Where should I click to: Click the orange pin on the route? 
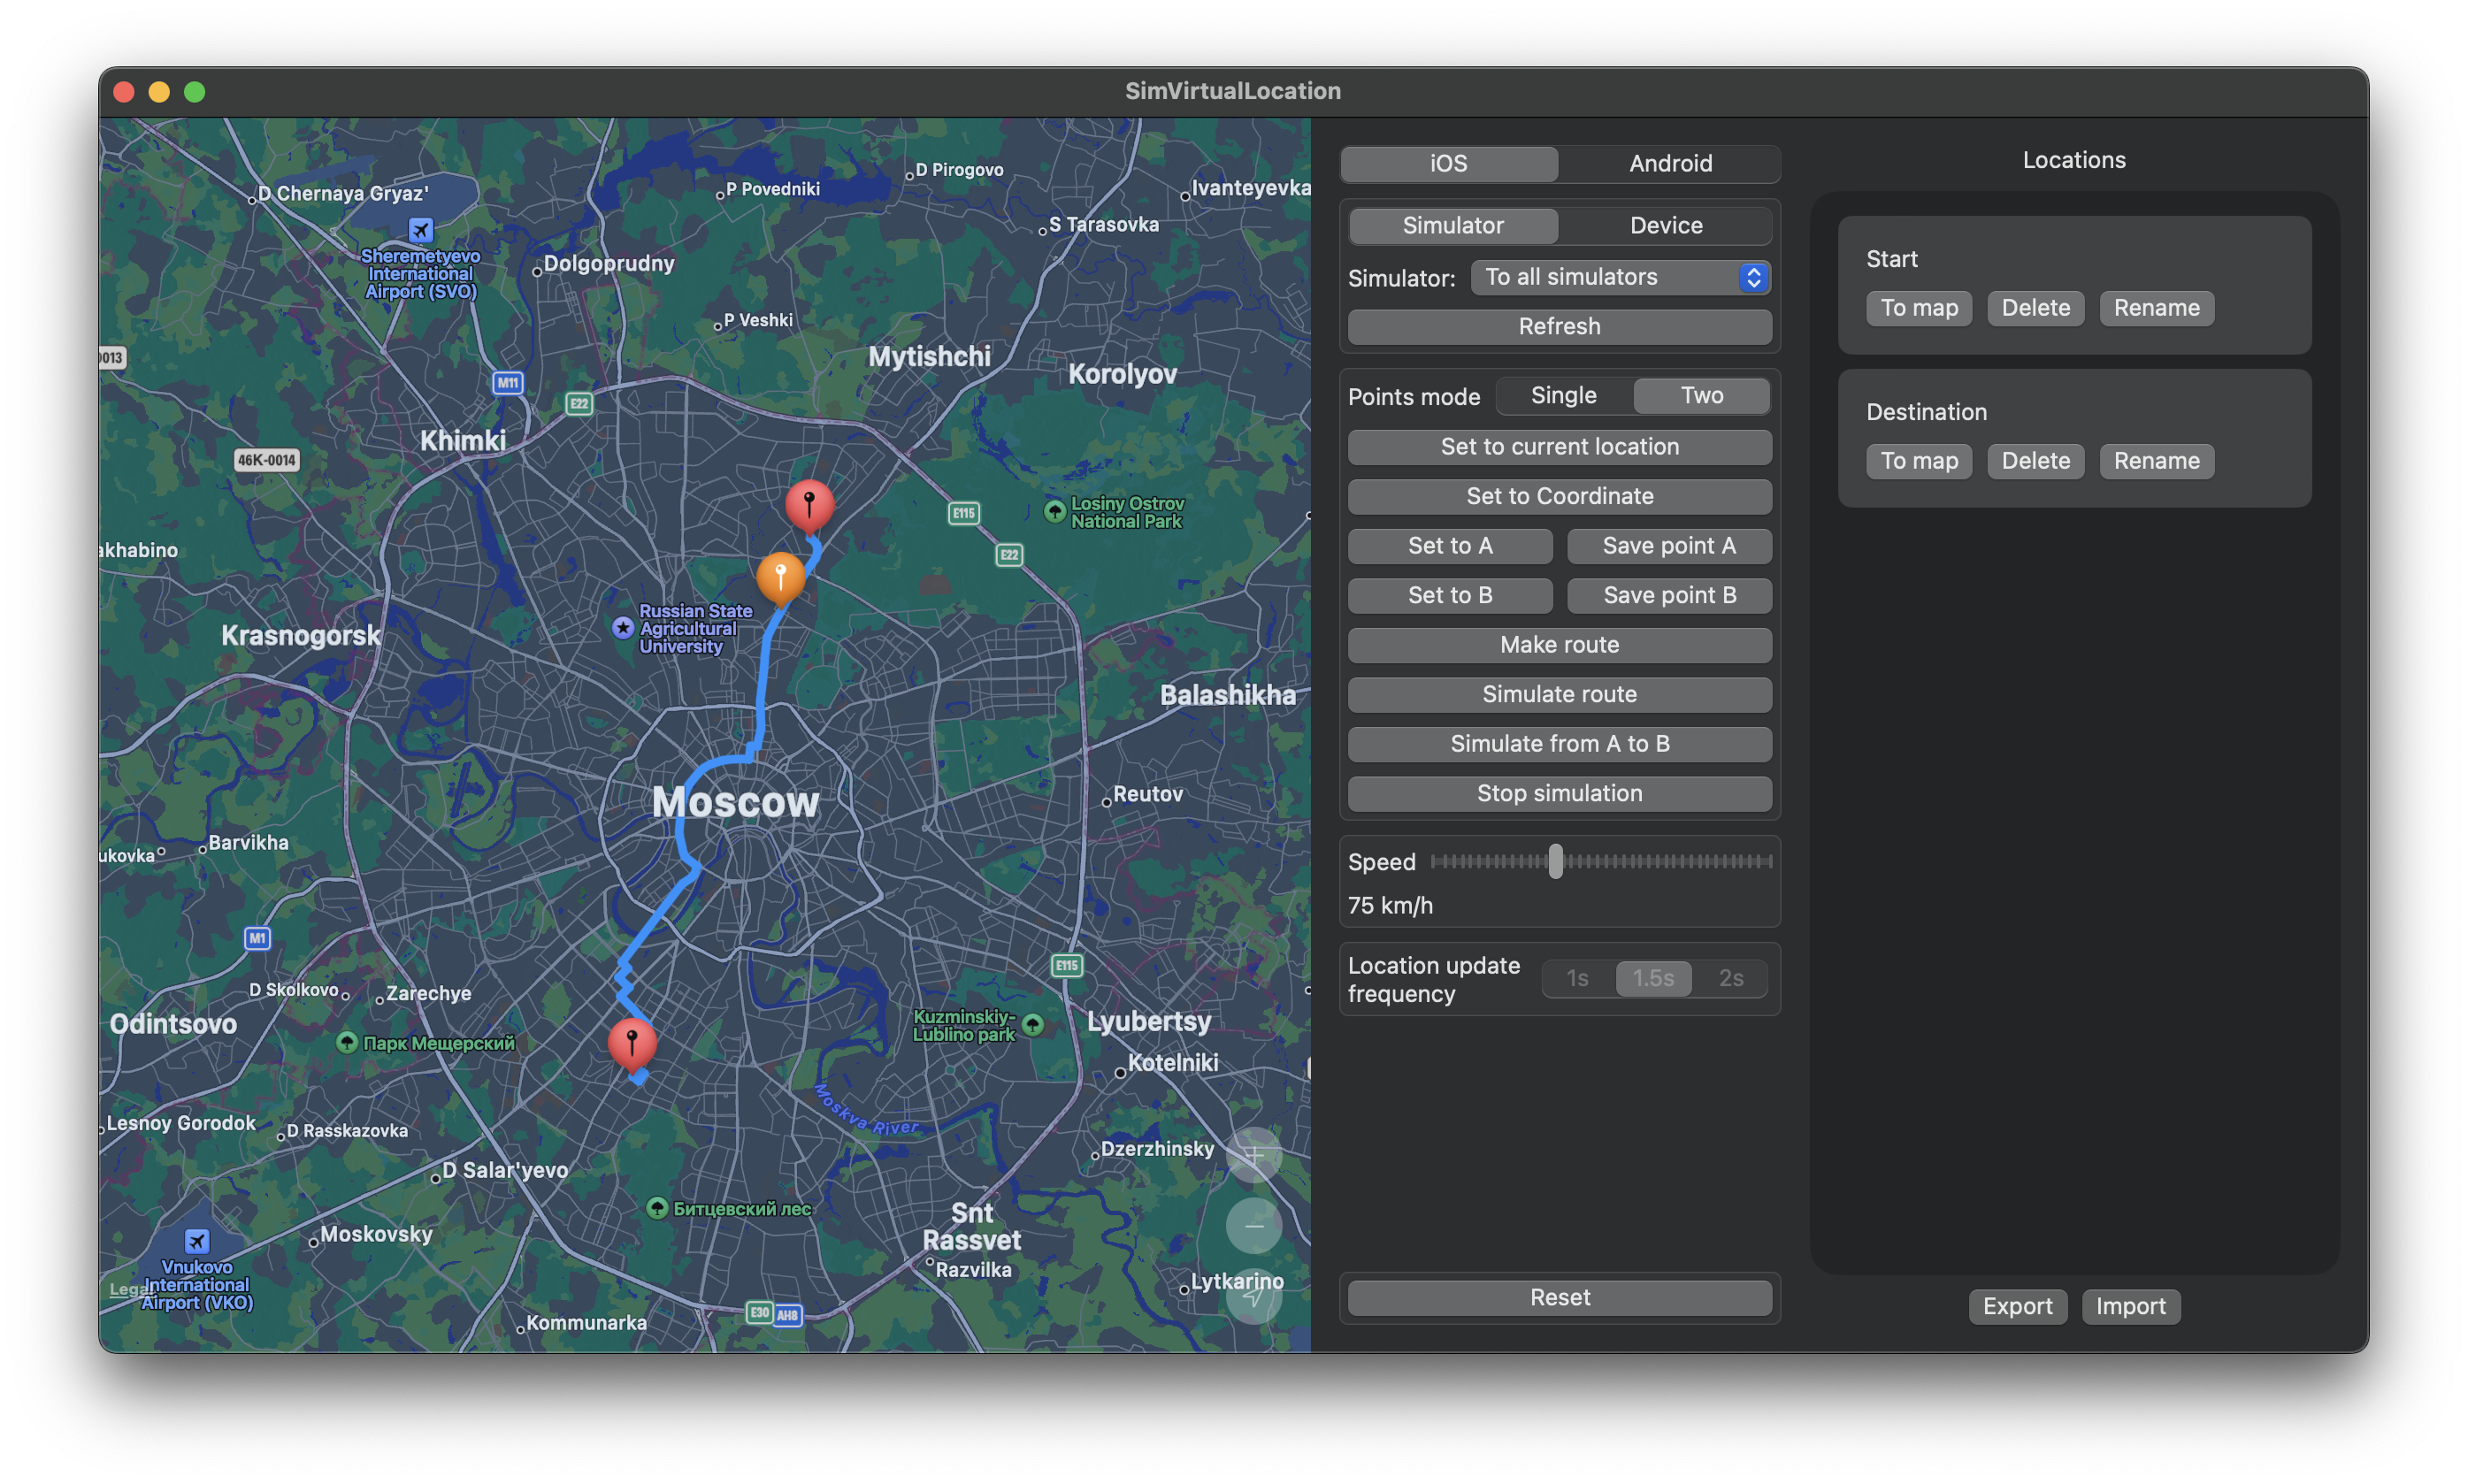pyautogui.click(x=780, y=577)
